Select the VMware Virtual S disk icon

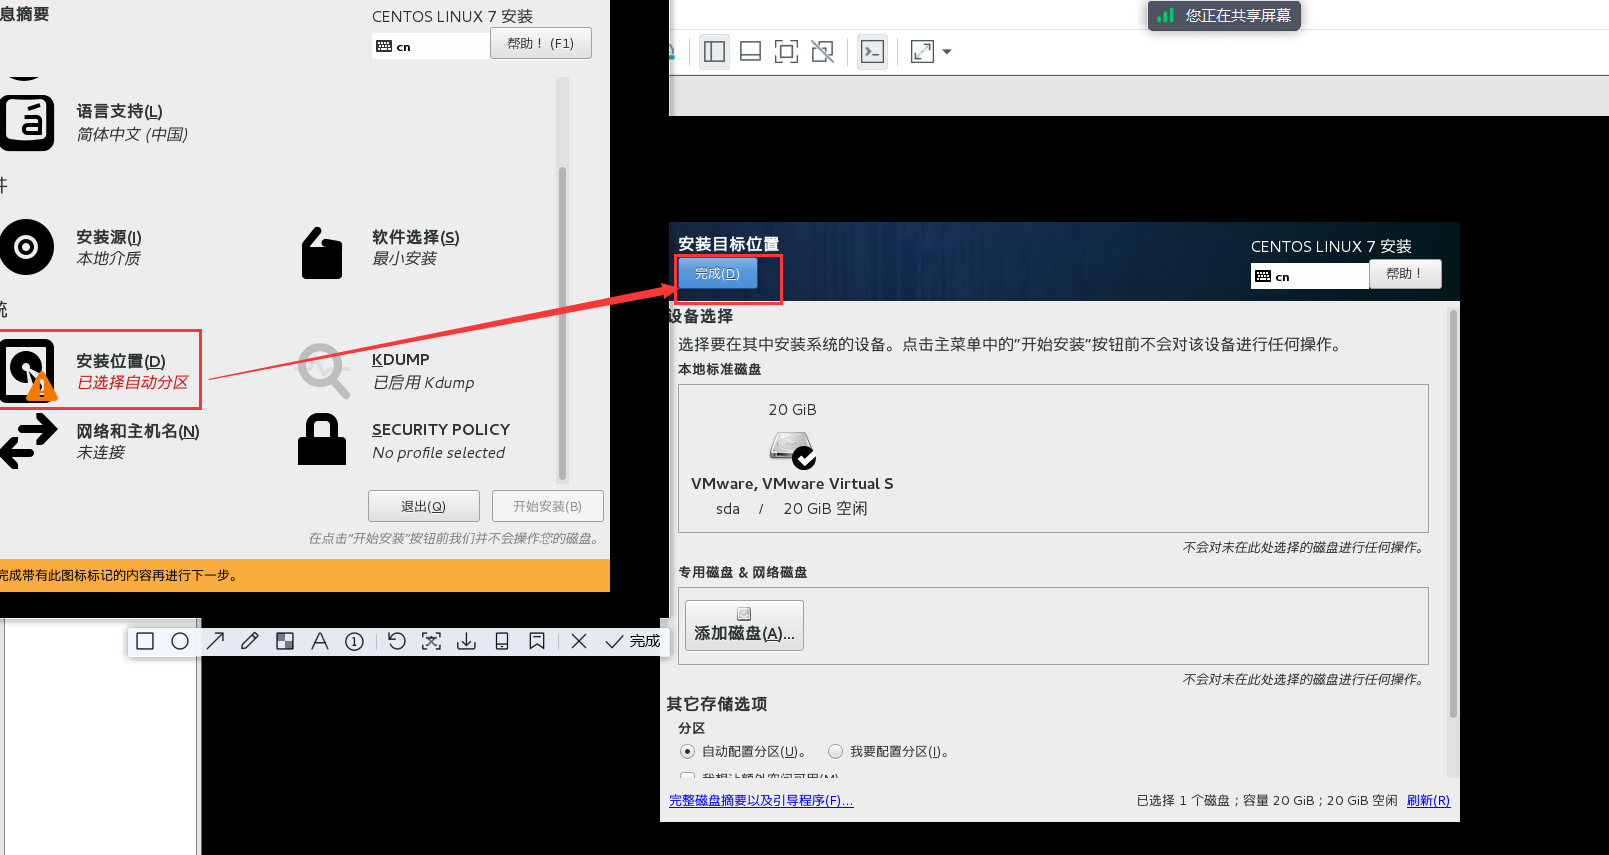point(792,448)
